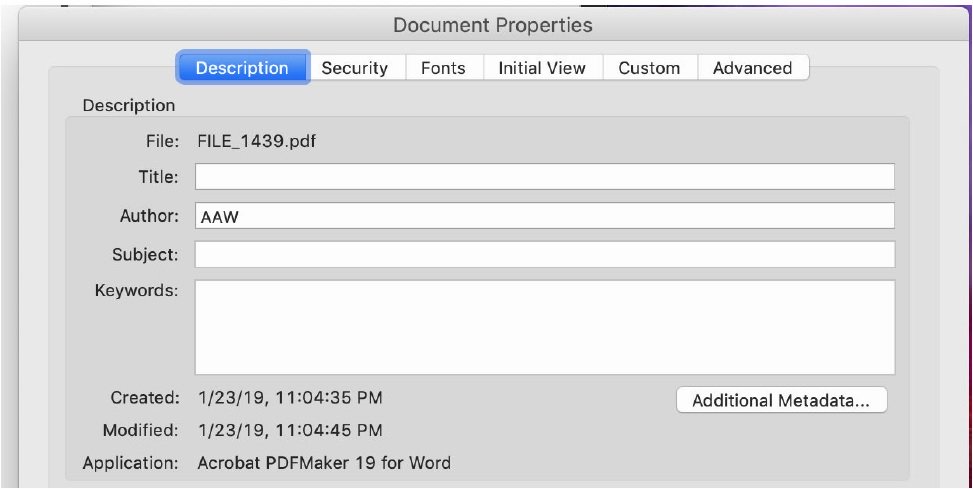Image resolution: width=973 pixels, height=489 pixels.
Task: Select the Fonts tab
Action: pyautogui.click(x=443, y=68)
